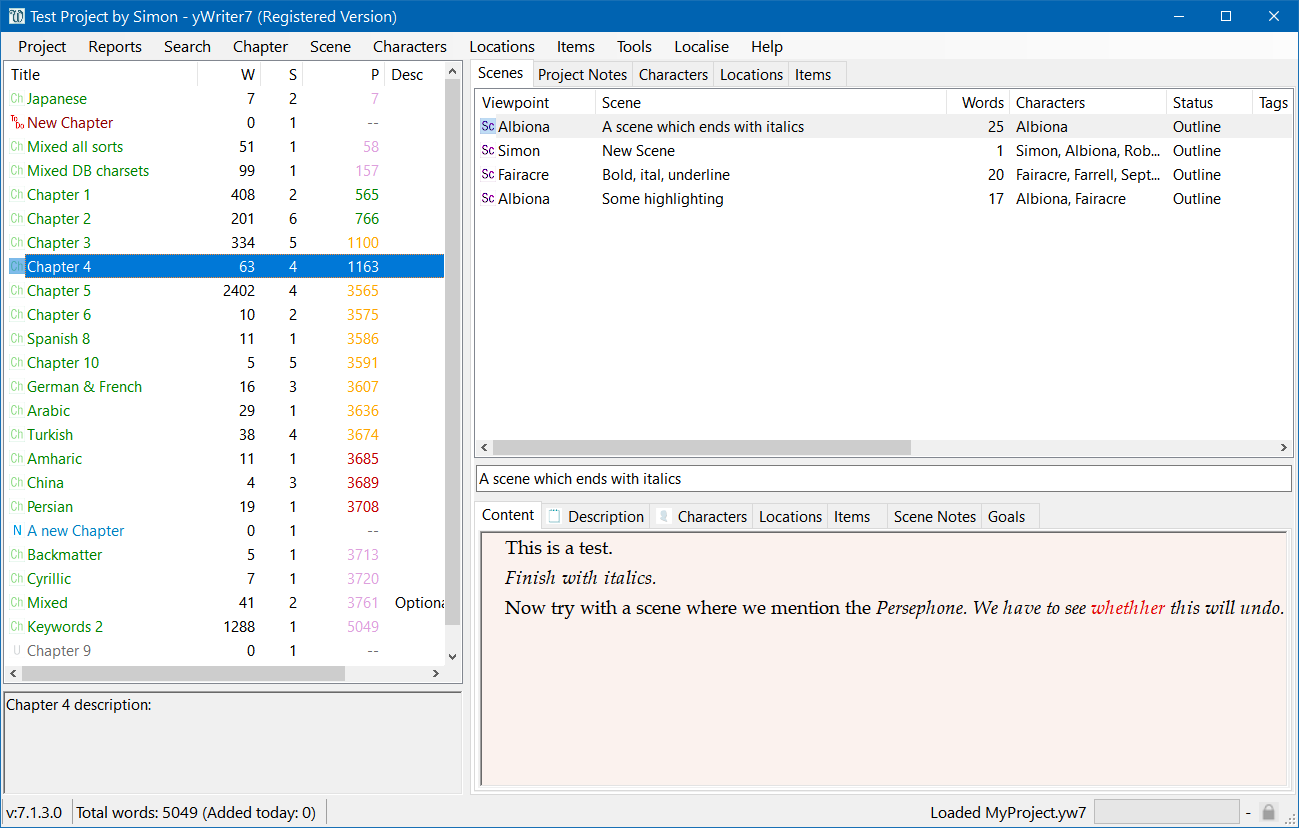Open the Localise menu
The image size is (1299, 828).
coord(701,47)
